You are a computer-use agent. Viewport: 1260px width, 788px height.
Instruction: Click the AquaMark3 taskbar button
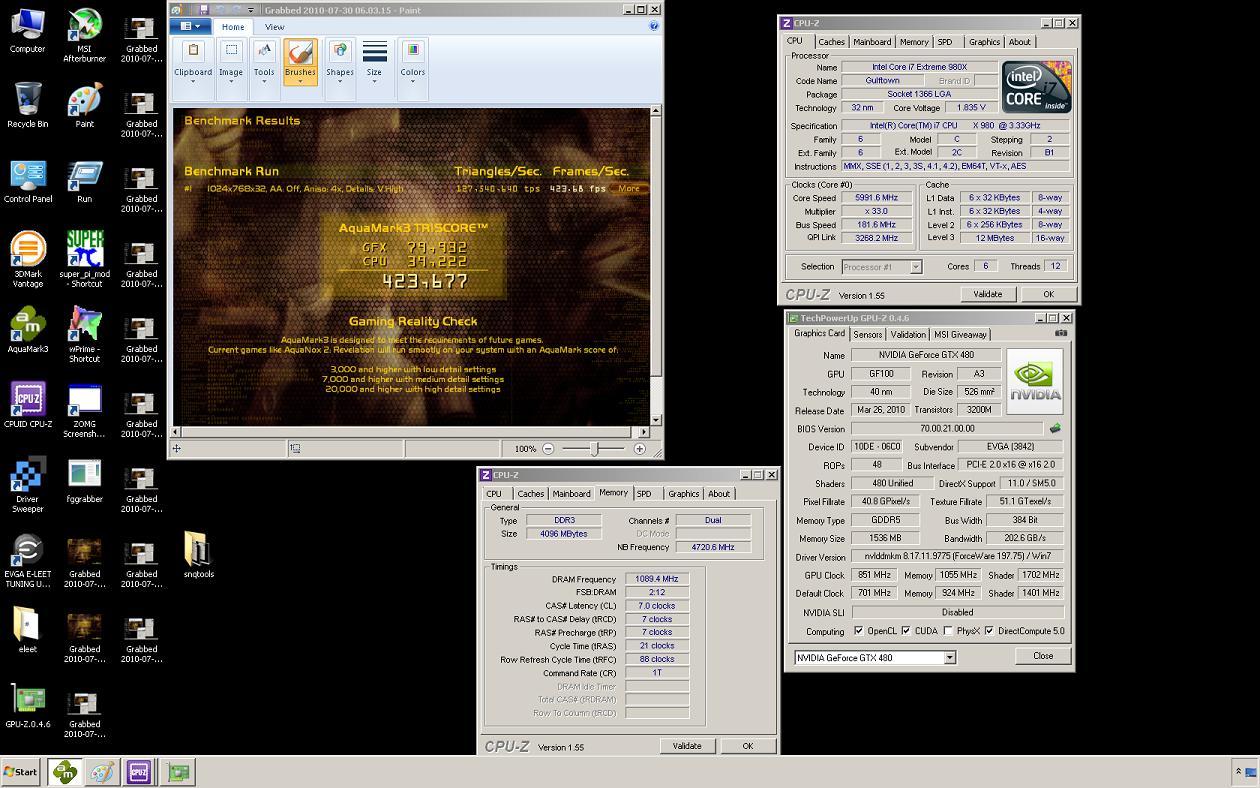(64, 772)
